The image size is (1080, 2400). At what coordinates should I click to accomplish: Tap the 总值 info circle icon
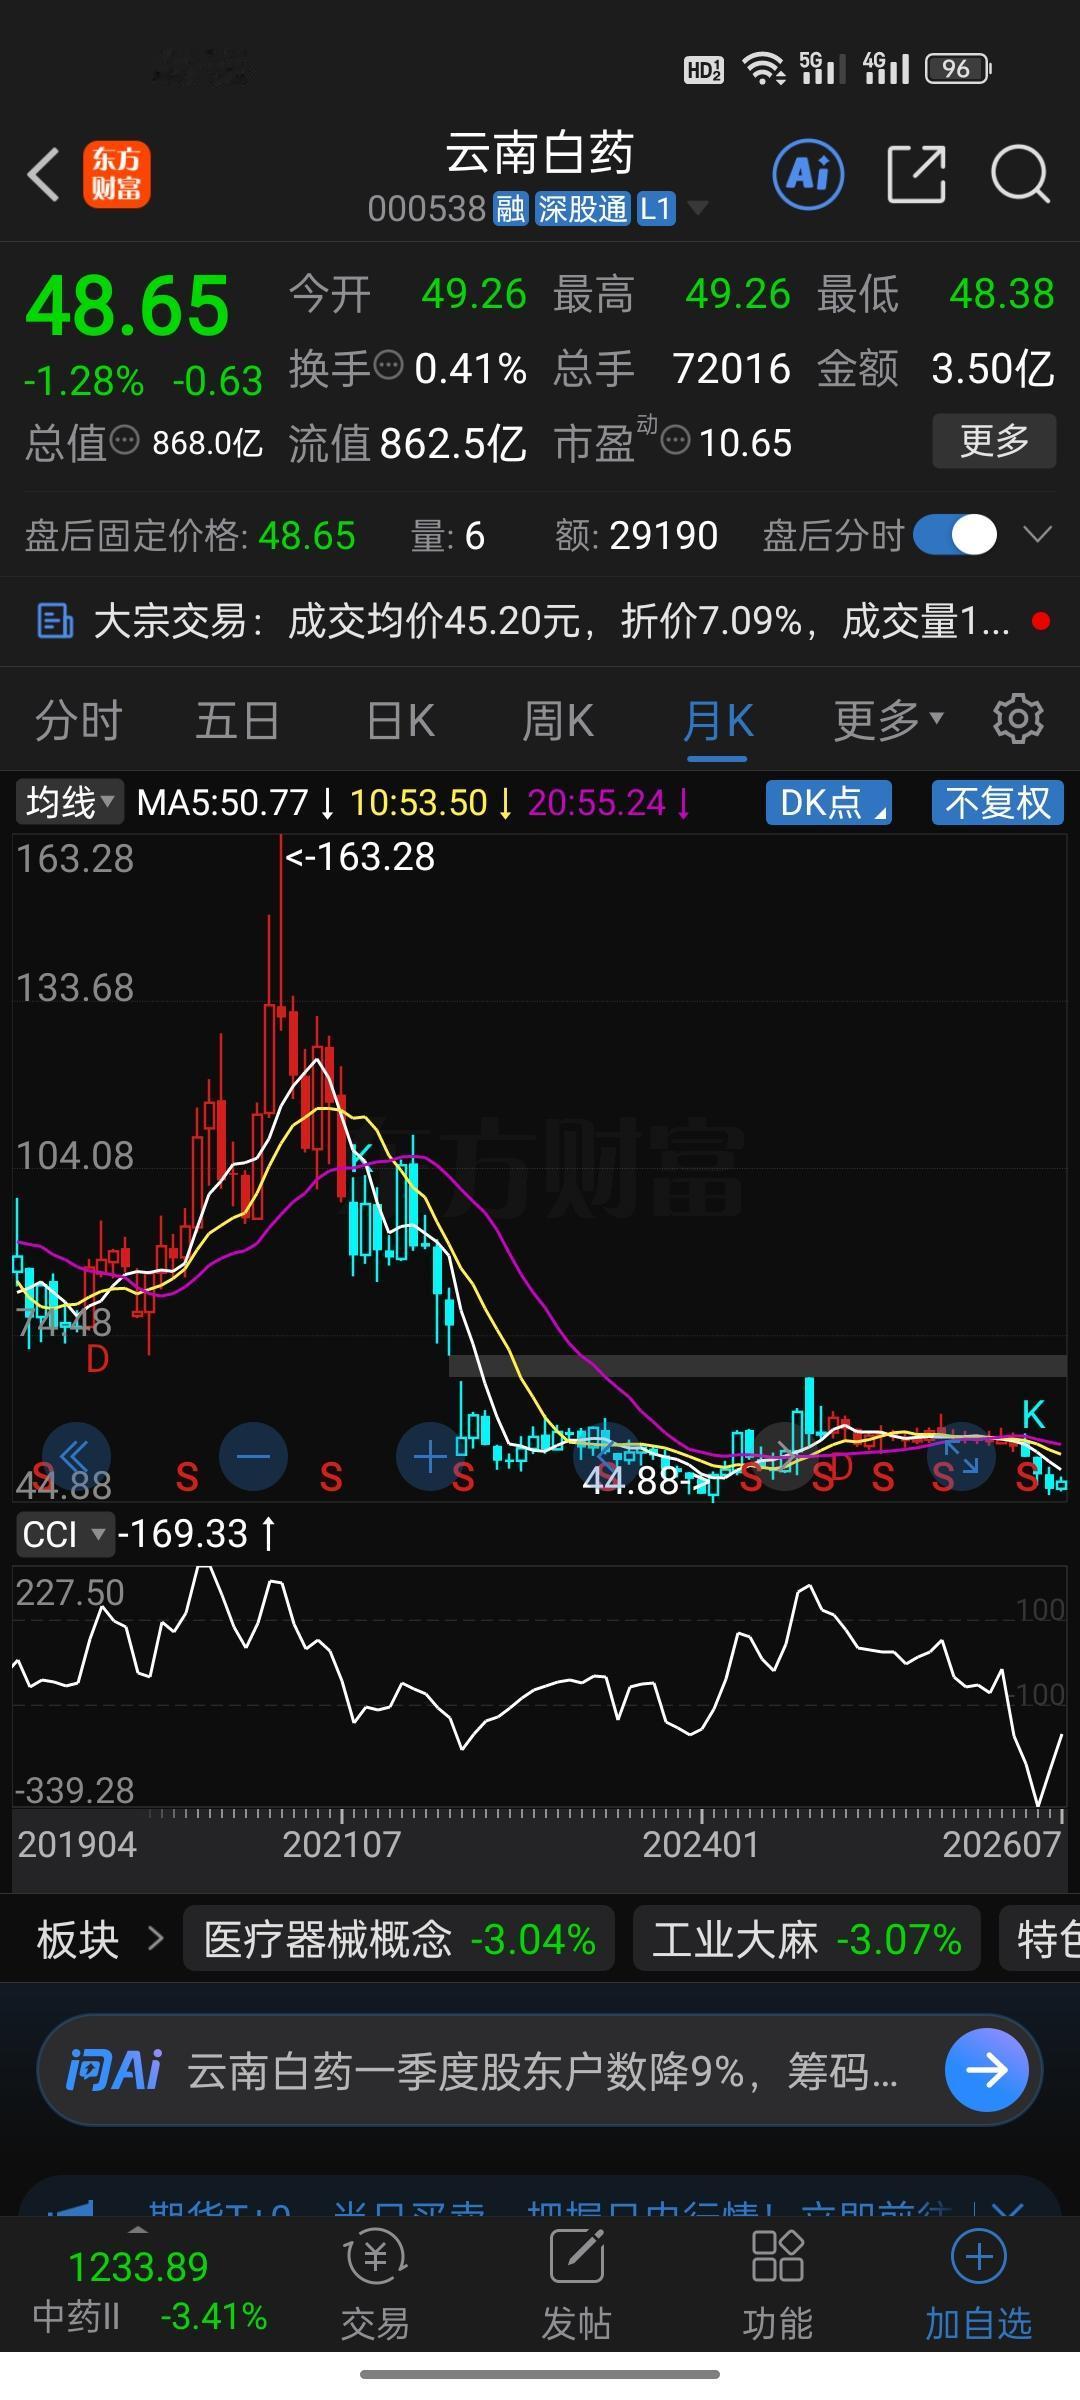pos(124,439)
